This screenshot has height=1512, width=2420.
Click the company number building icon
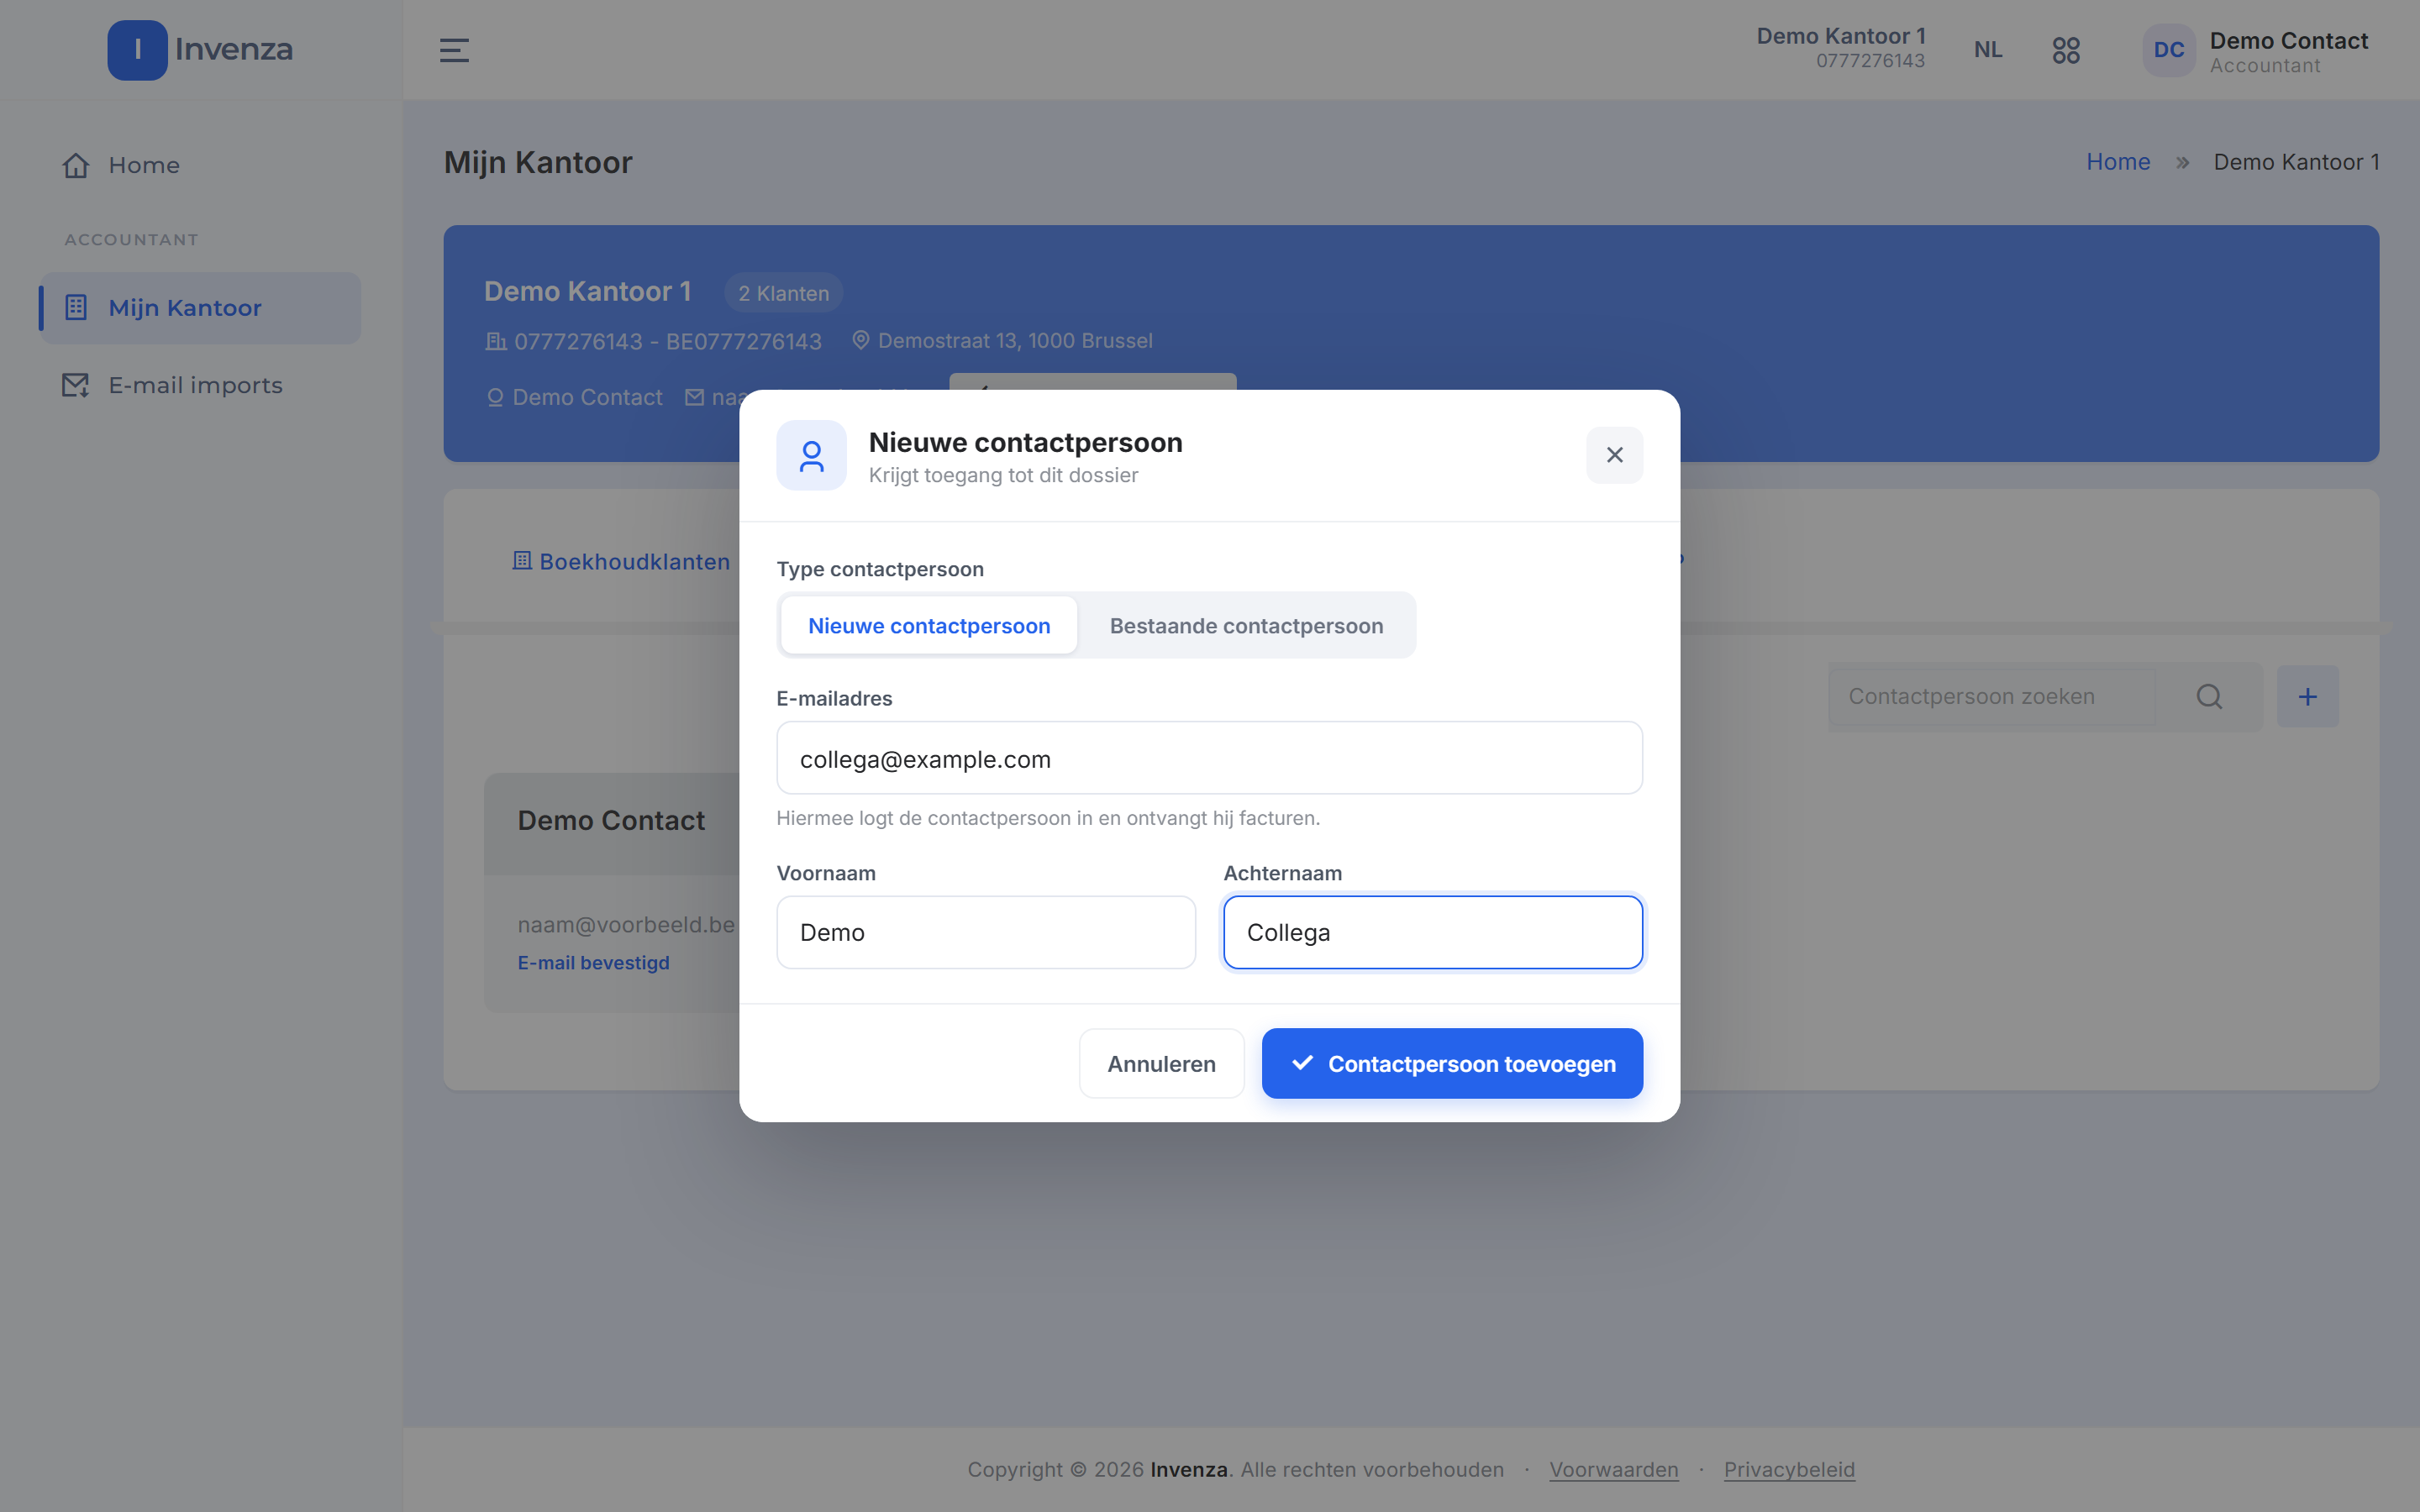coord(495,341)
